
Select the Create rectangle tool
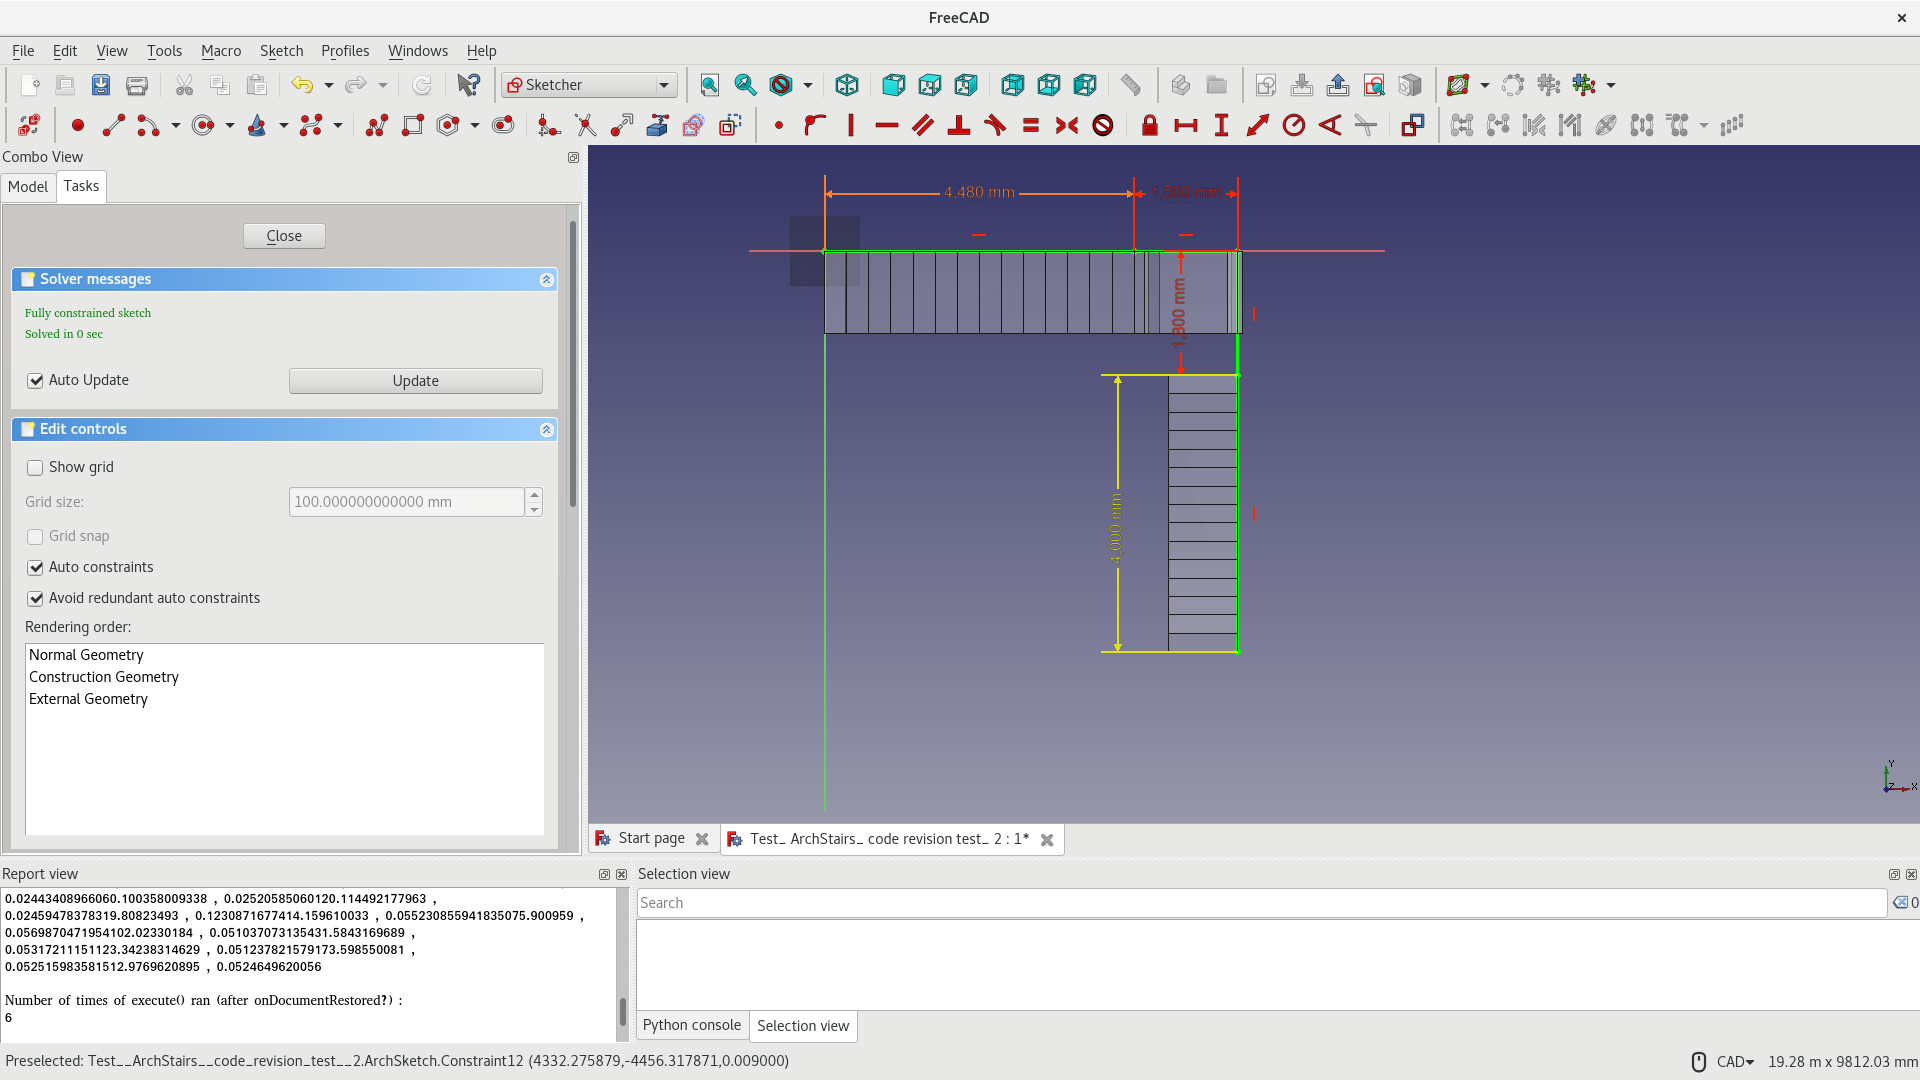[412, 125]
